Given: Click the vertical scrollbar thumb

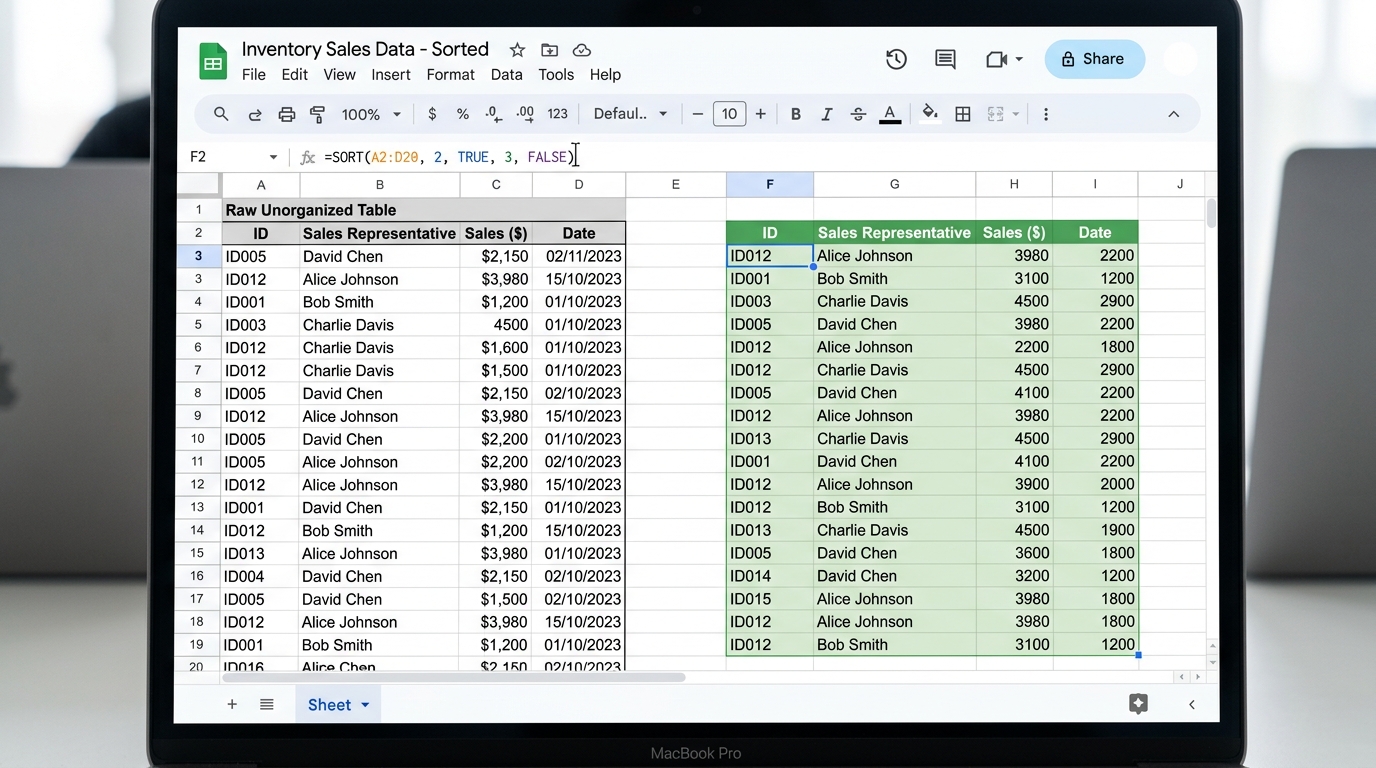Looking at the screenshot, I should [1212, 213].
